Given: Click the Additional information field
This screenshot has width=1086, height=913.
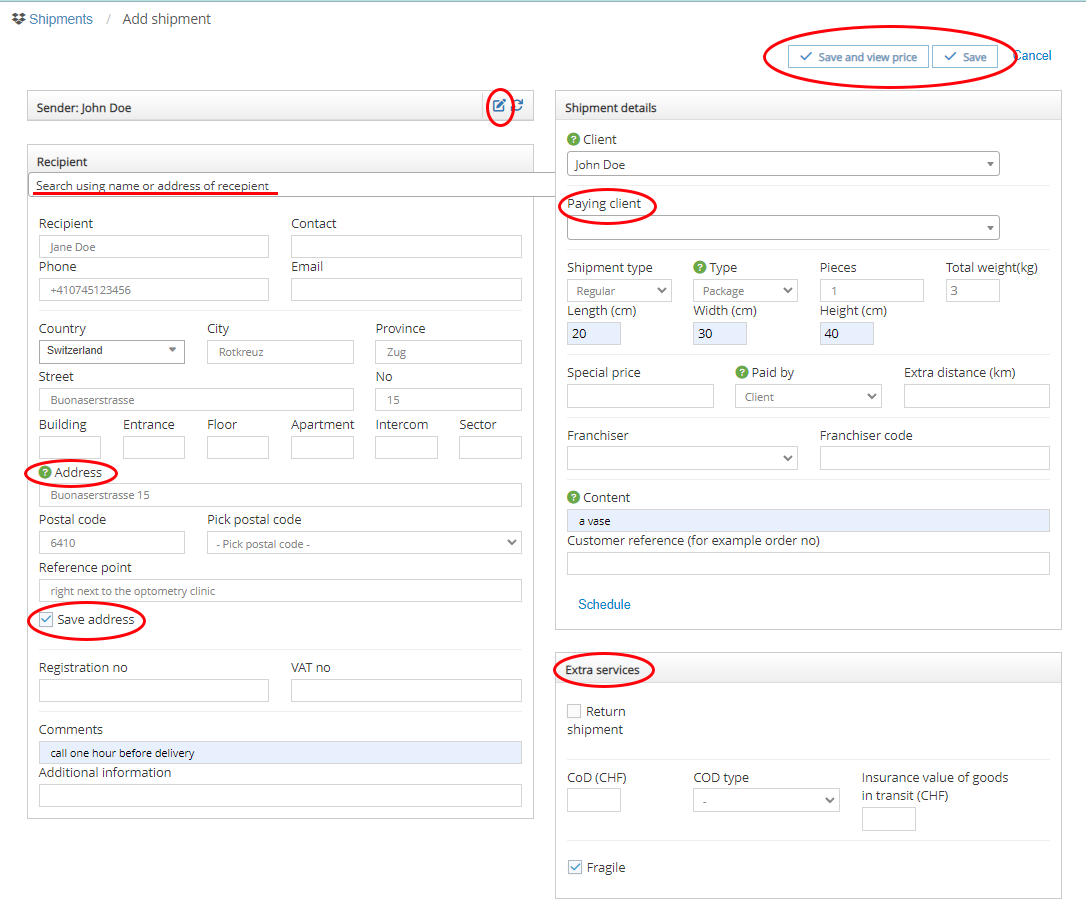Looking at the screenshot, I should coord(280,796).
